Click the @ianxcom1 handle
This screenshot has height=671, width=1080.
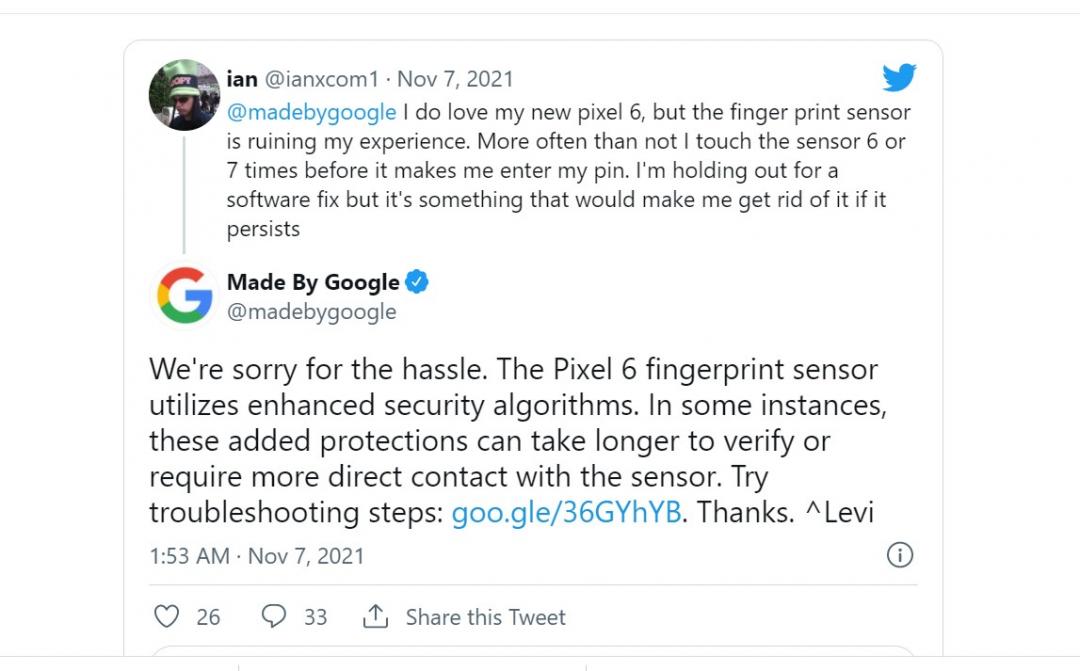point(324,79)
